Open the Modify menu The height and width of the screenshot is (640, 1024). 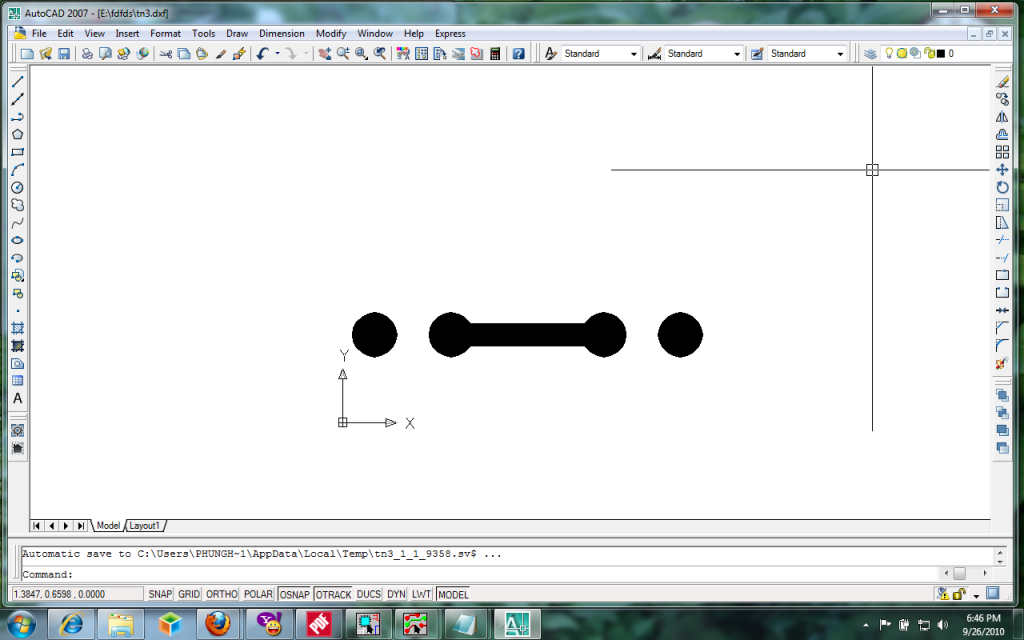(x=331, y=33)
